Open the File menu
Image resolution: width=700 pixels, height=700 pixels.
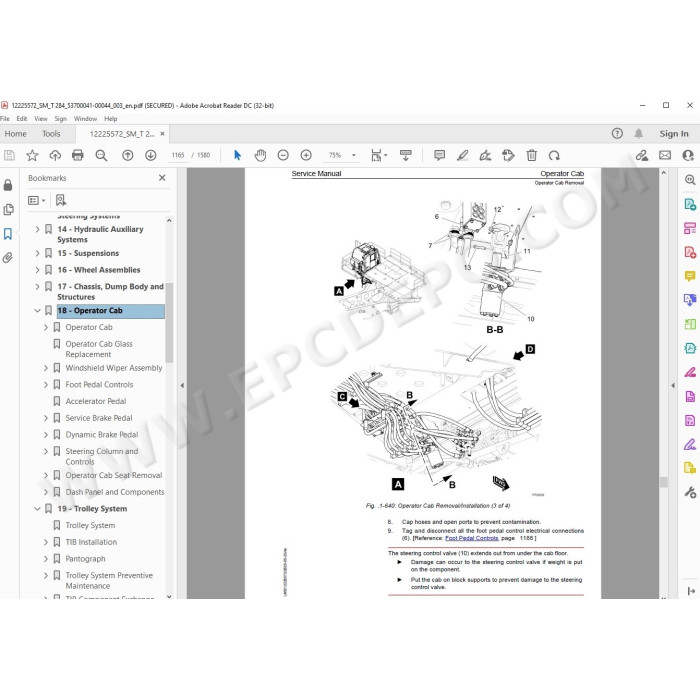pyautogui.click(x=5, y=119)
